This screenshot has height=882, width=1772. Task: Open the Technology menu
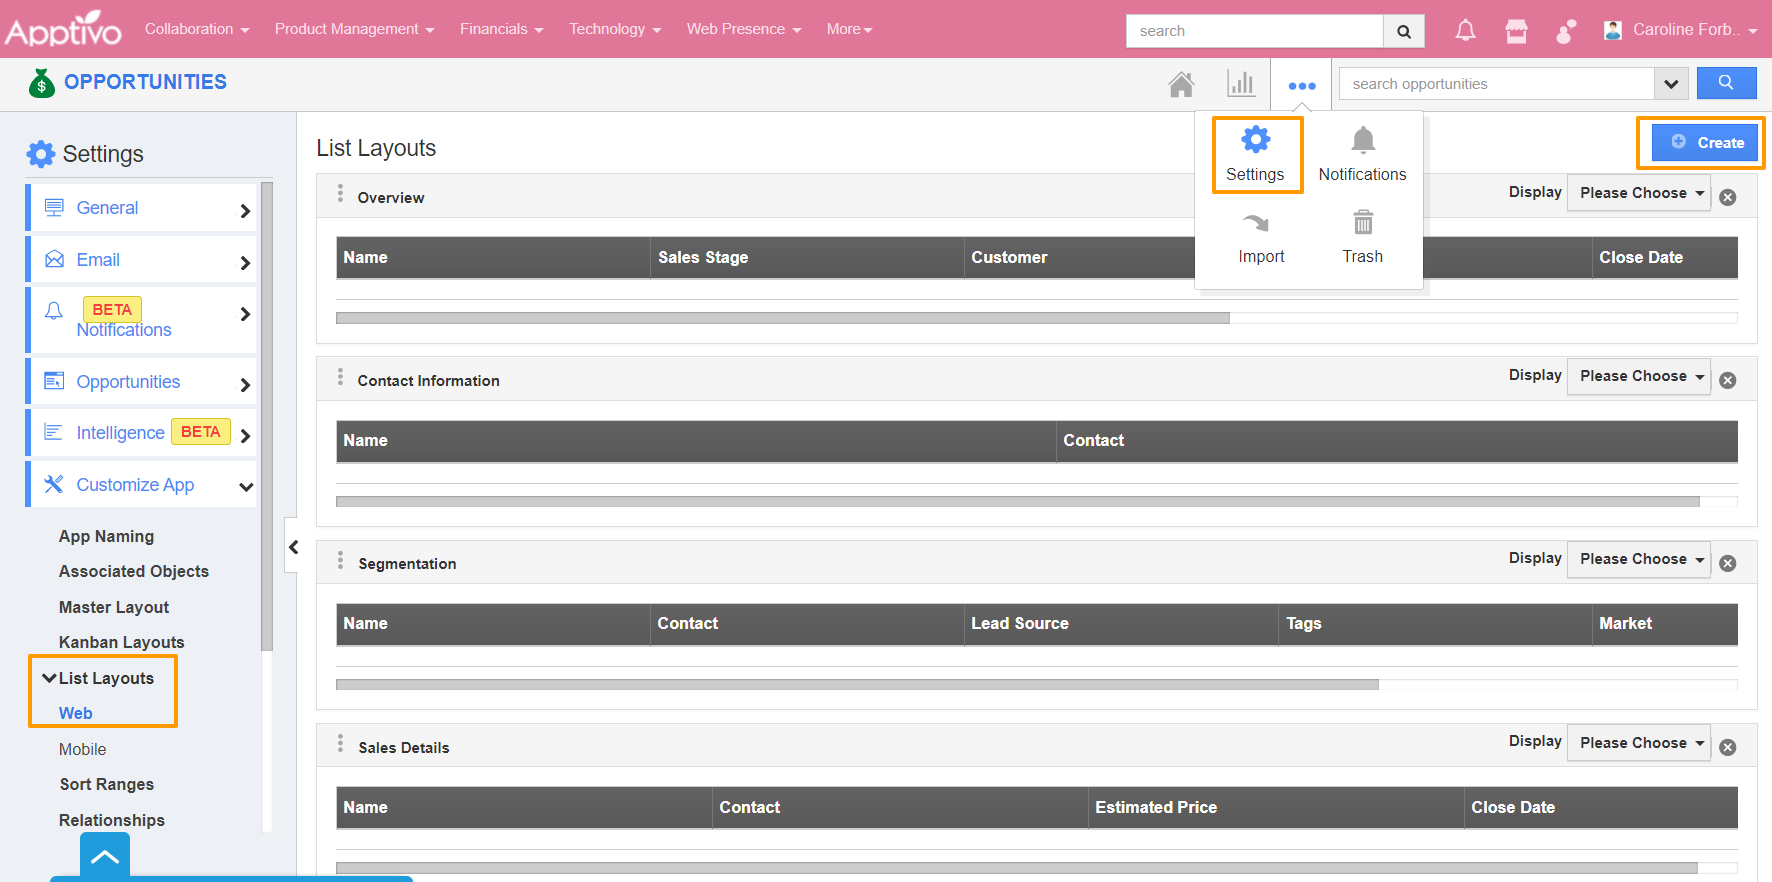tap(616, 29)
